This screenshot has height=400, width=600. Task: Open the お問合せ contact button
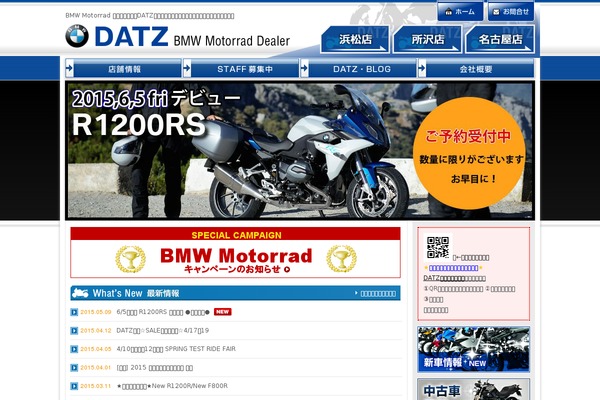[511, 12]
